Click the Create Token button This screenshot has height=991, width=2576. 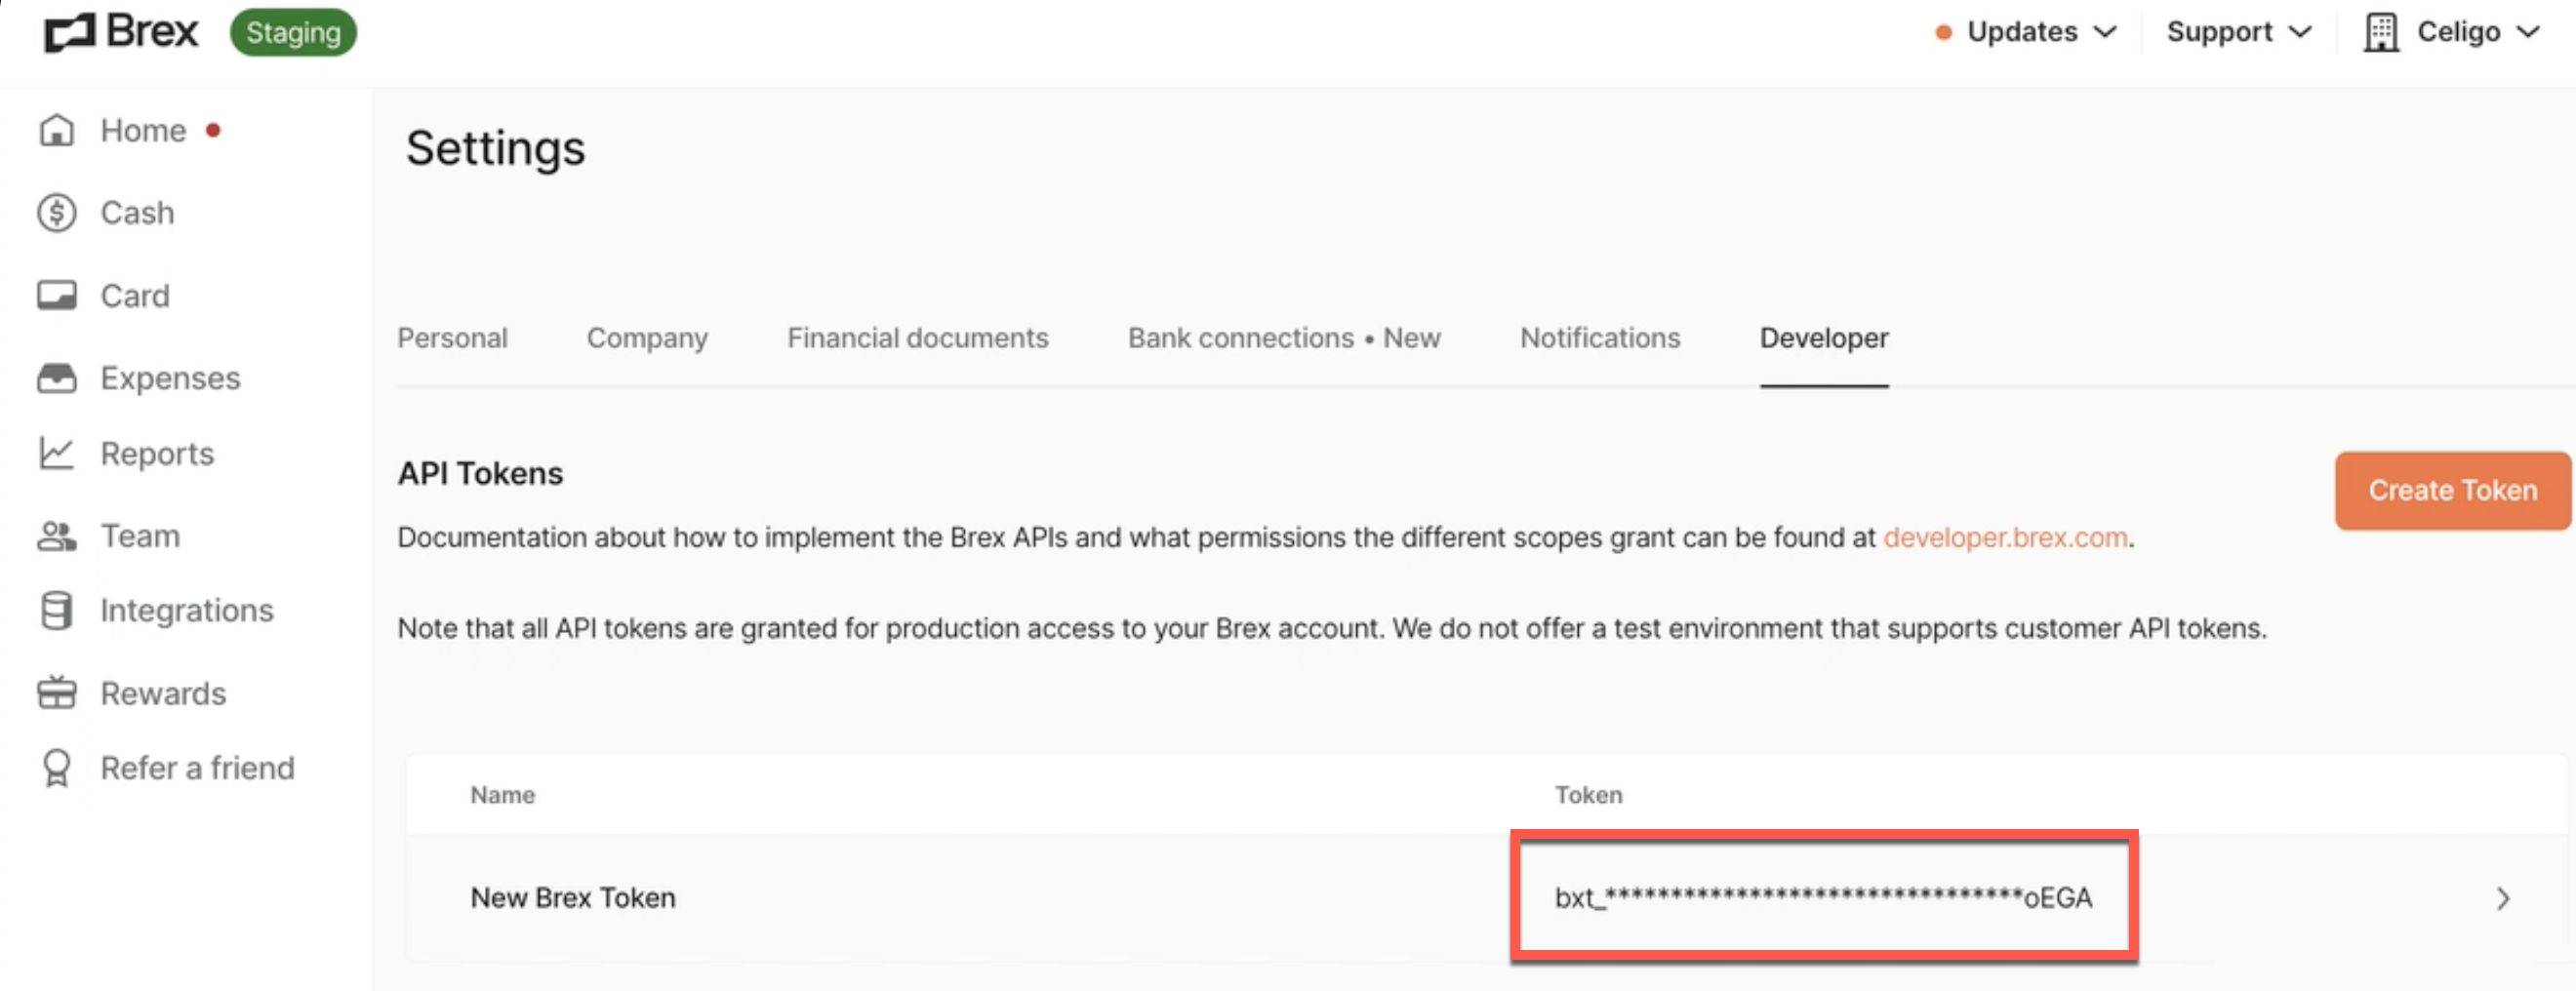coord(2452,490)
